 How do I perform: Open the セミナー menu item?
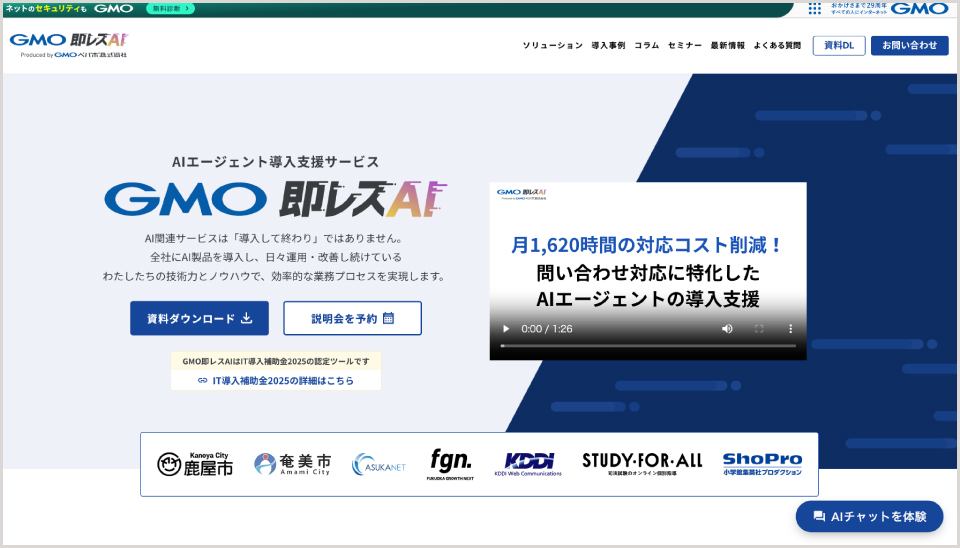coord(684,45)
